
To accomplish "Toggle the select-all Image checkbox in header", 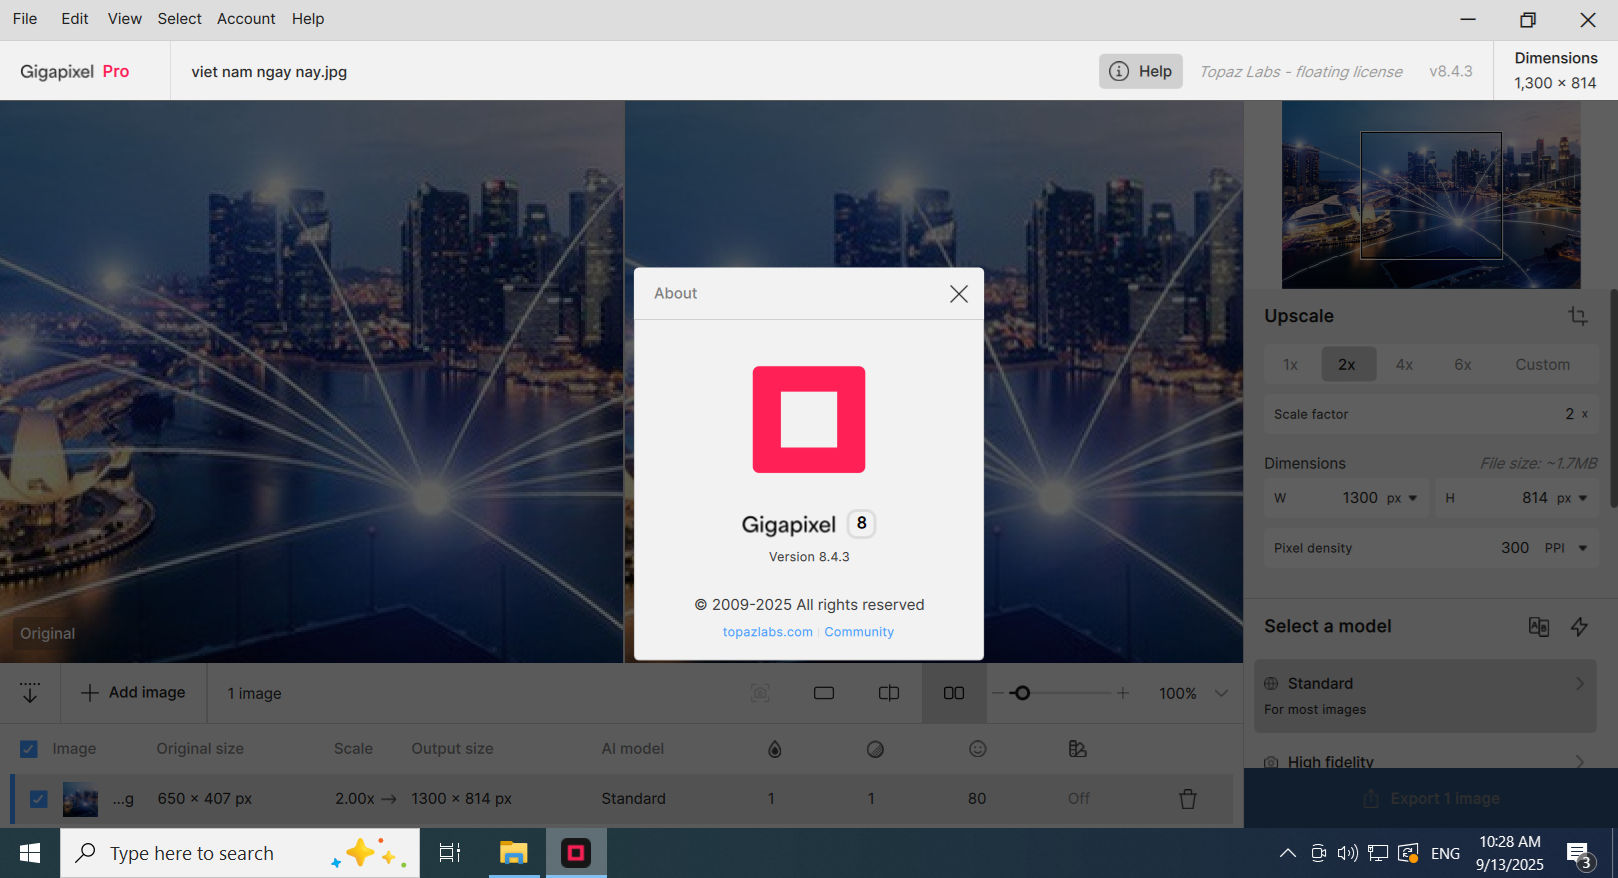I will click(x=29, y=749).
